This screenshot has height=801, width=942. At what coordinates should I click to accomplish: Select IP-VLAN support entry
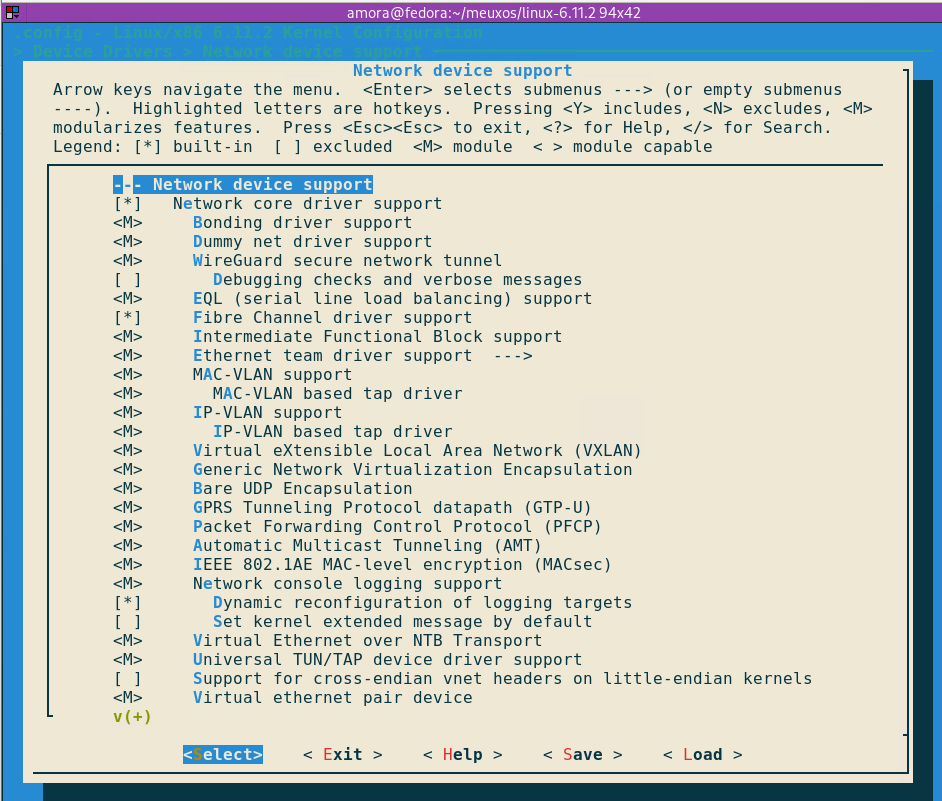point(267,413)
